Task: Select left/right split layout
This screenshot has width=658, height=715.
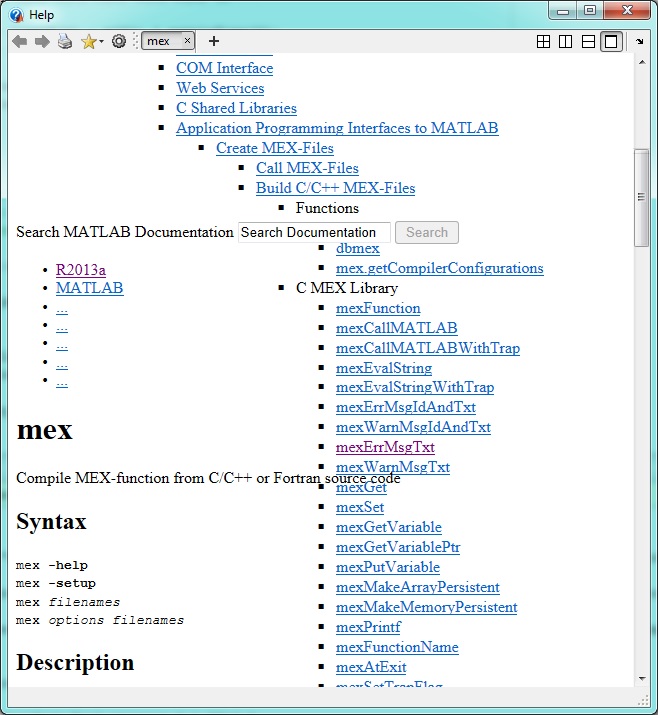Action: click(x=566, y=41)
